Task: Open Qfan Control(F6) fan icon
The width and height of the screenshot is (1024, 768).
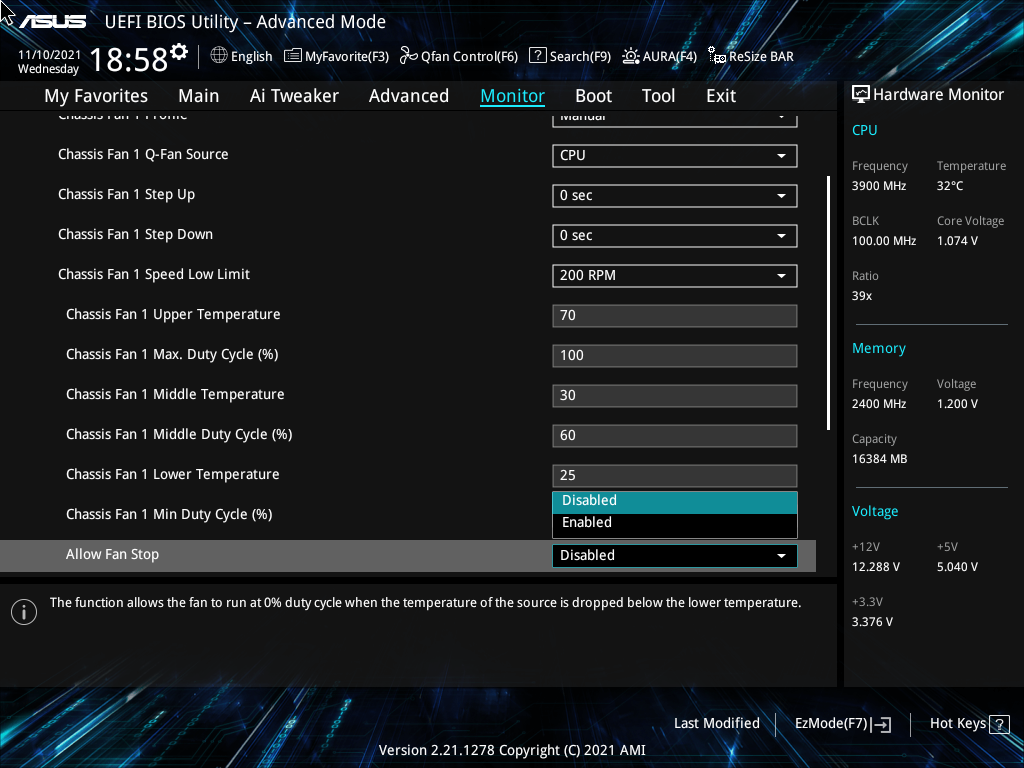Action: (x=409, y=56)
